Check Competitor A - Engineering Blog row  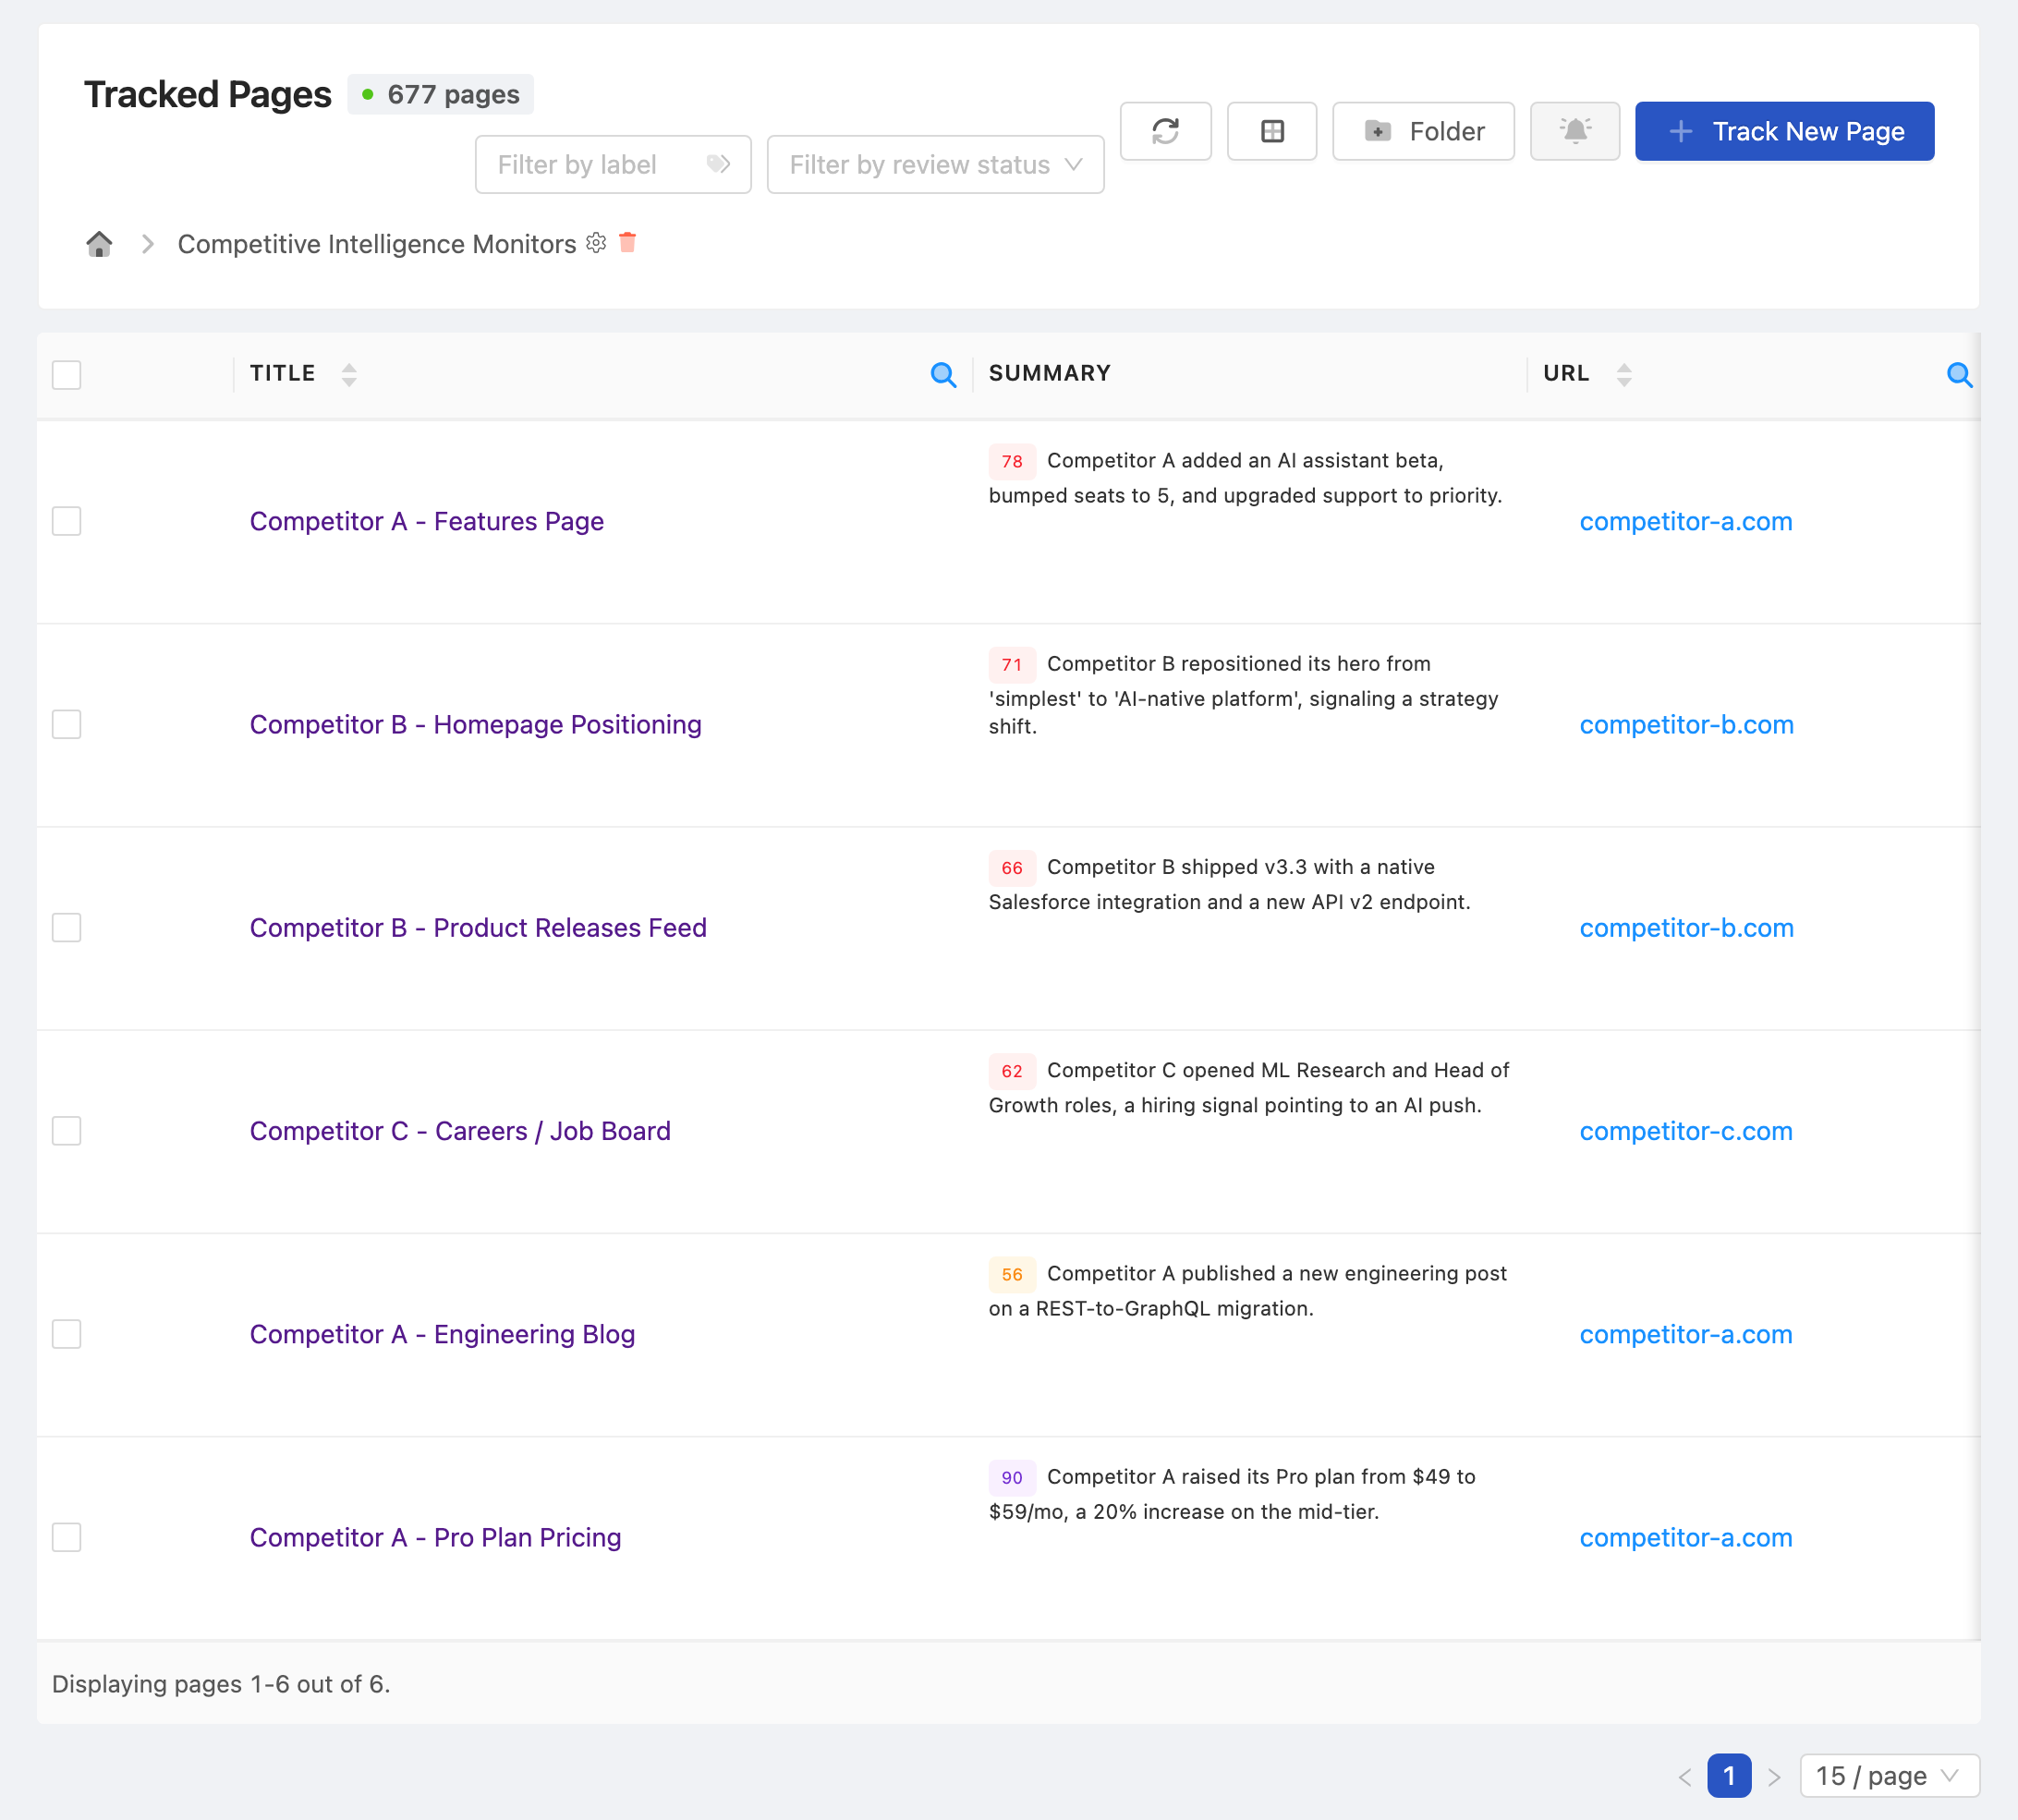pyautogui.click(x=66, y=1334)
